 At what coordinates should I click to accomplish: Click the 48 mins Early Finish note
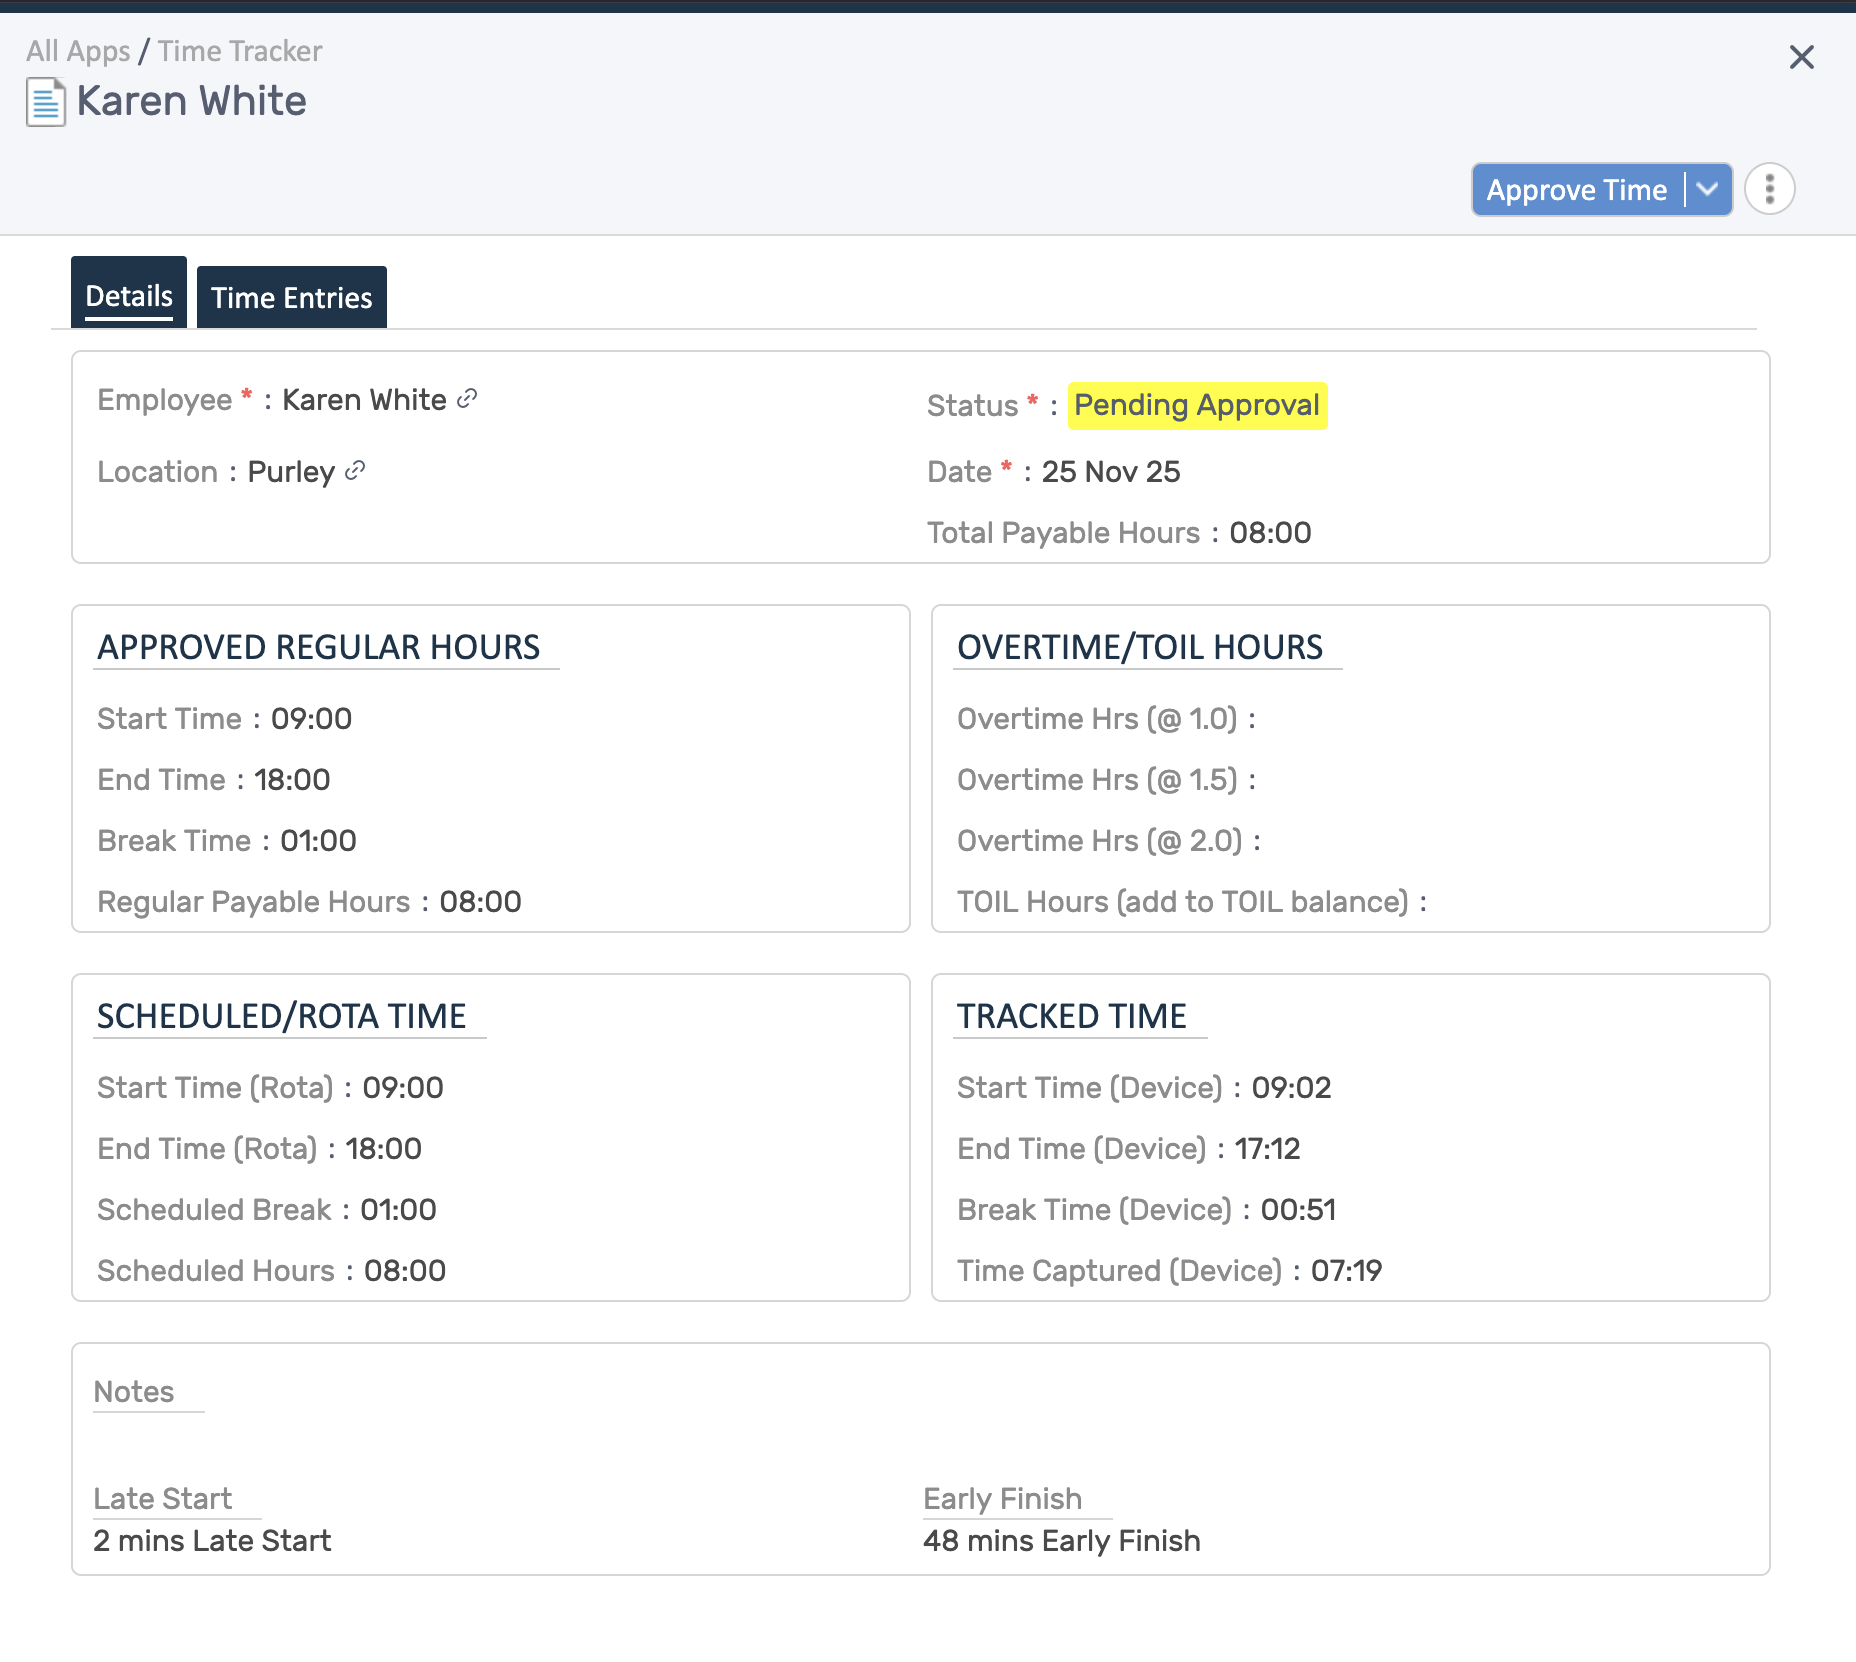pyautogui.click(x=1062, y=1540)
